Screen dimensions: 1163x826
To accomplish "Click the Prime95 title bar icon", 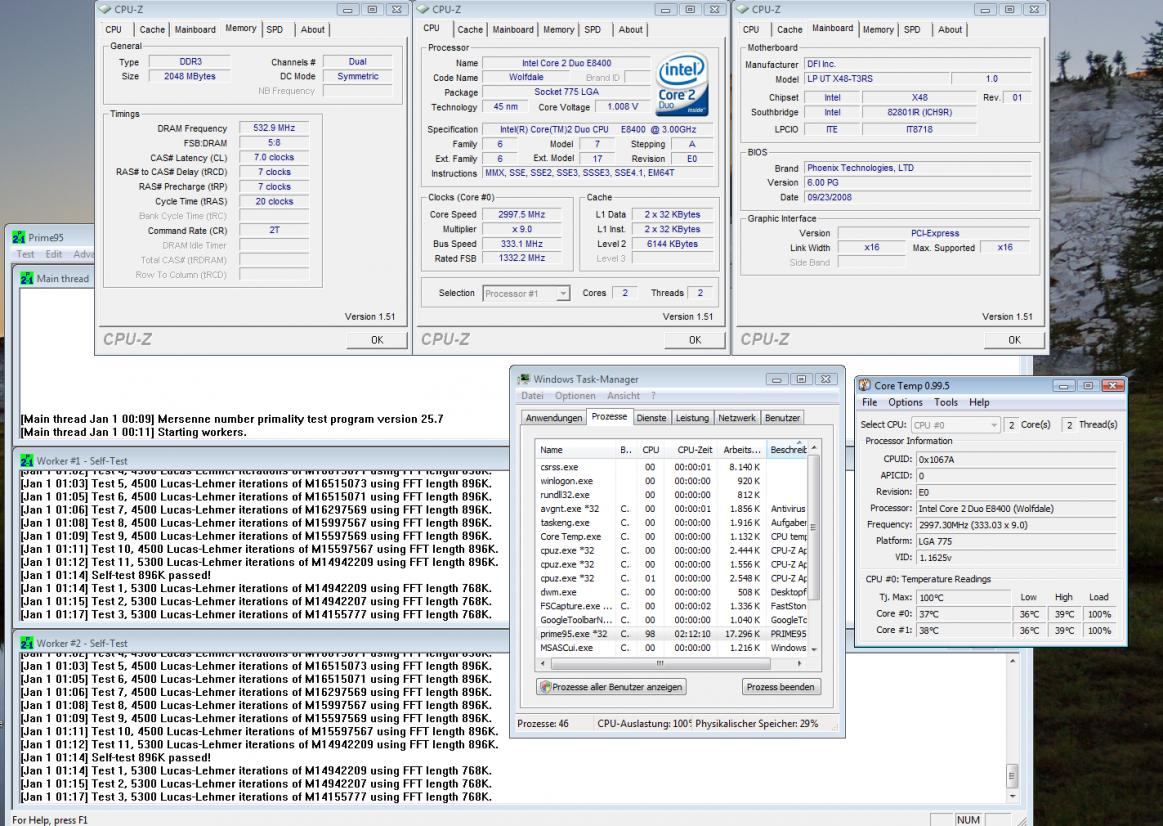I will point(19,237).
